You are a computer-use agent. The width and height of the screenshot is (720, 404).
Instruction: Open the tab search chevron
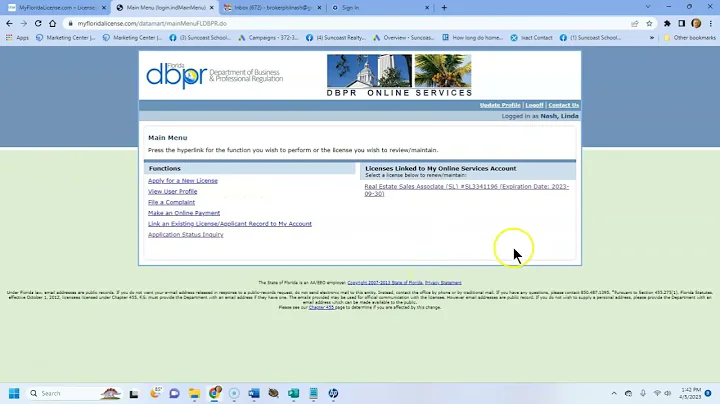[x=648, y=7]
